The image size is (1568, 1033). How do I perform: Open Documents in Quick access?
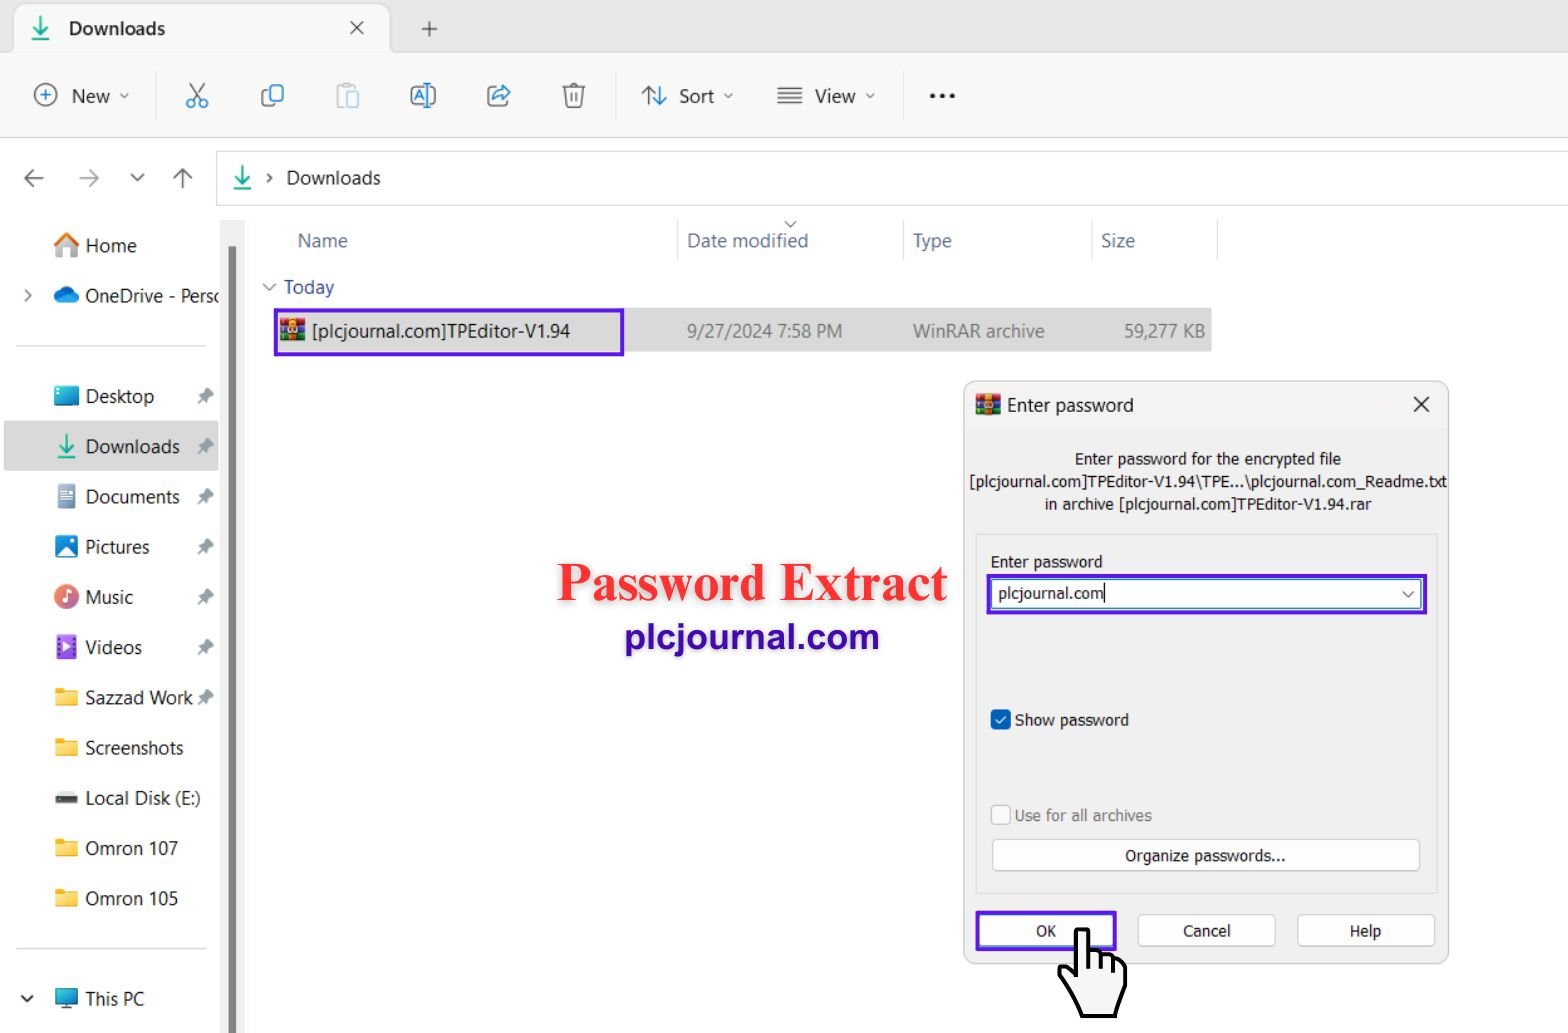point(118,496)
